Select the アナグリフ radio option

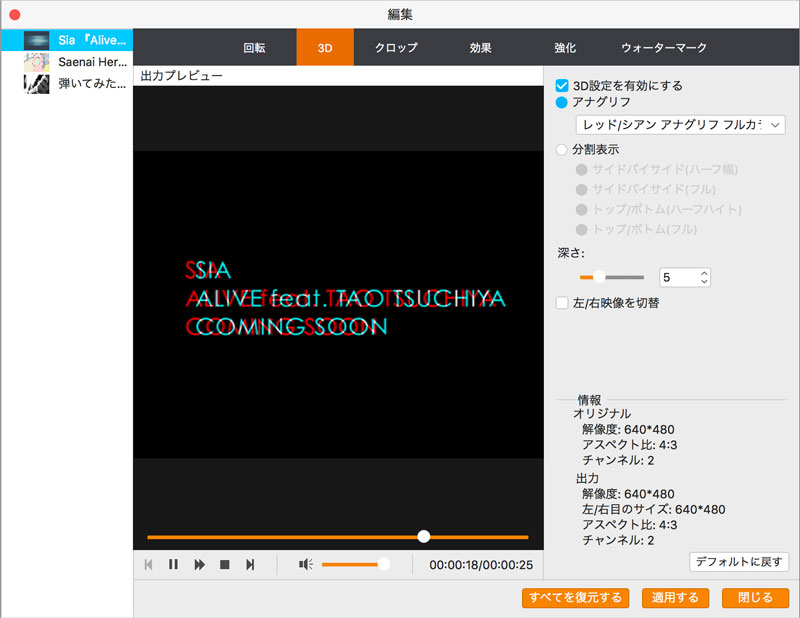tap(562, 103)
